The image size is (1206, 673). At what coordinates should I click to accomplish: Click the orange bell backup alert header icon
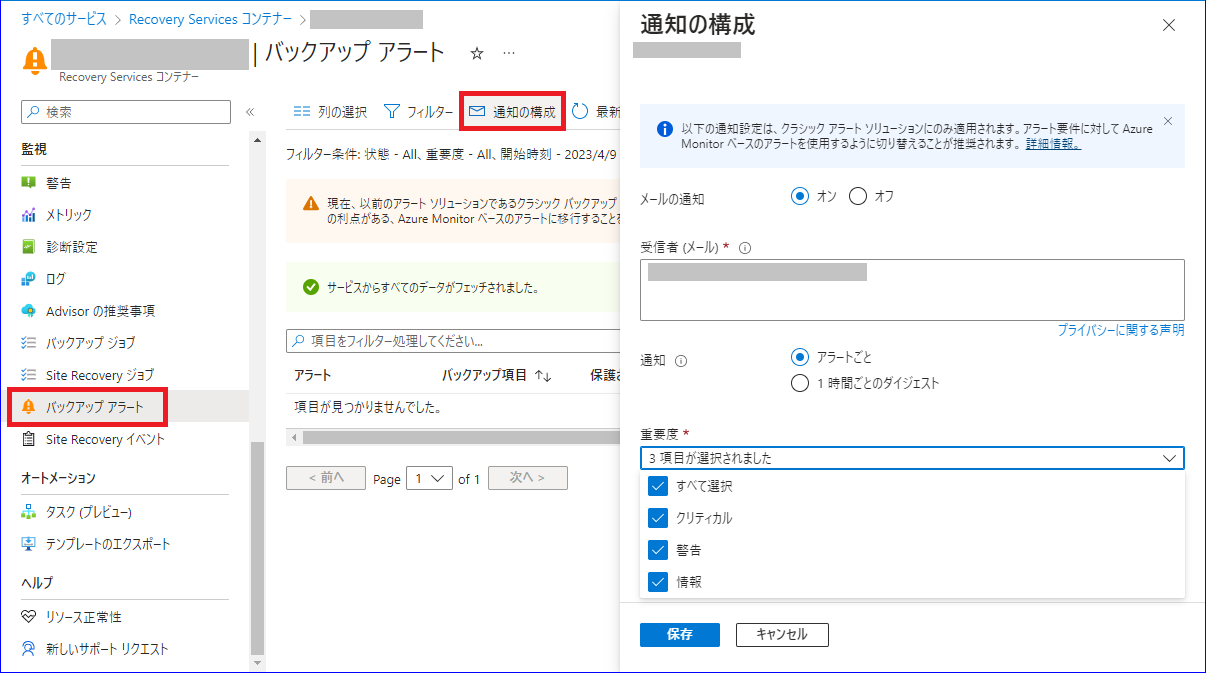[34, 60]
